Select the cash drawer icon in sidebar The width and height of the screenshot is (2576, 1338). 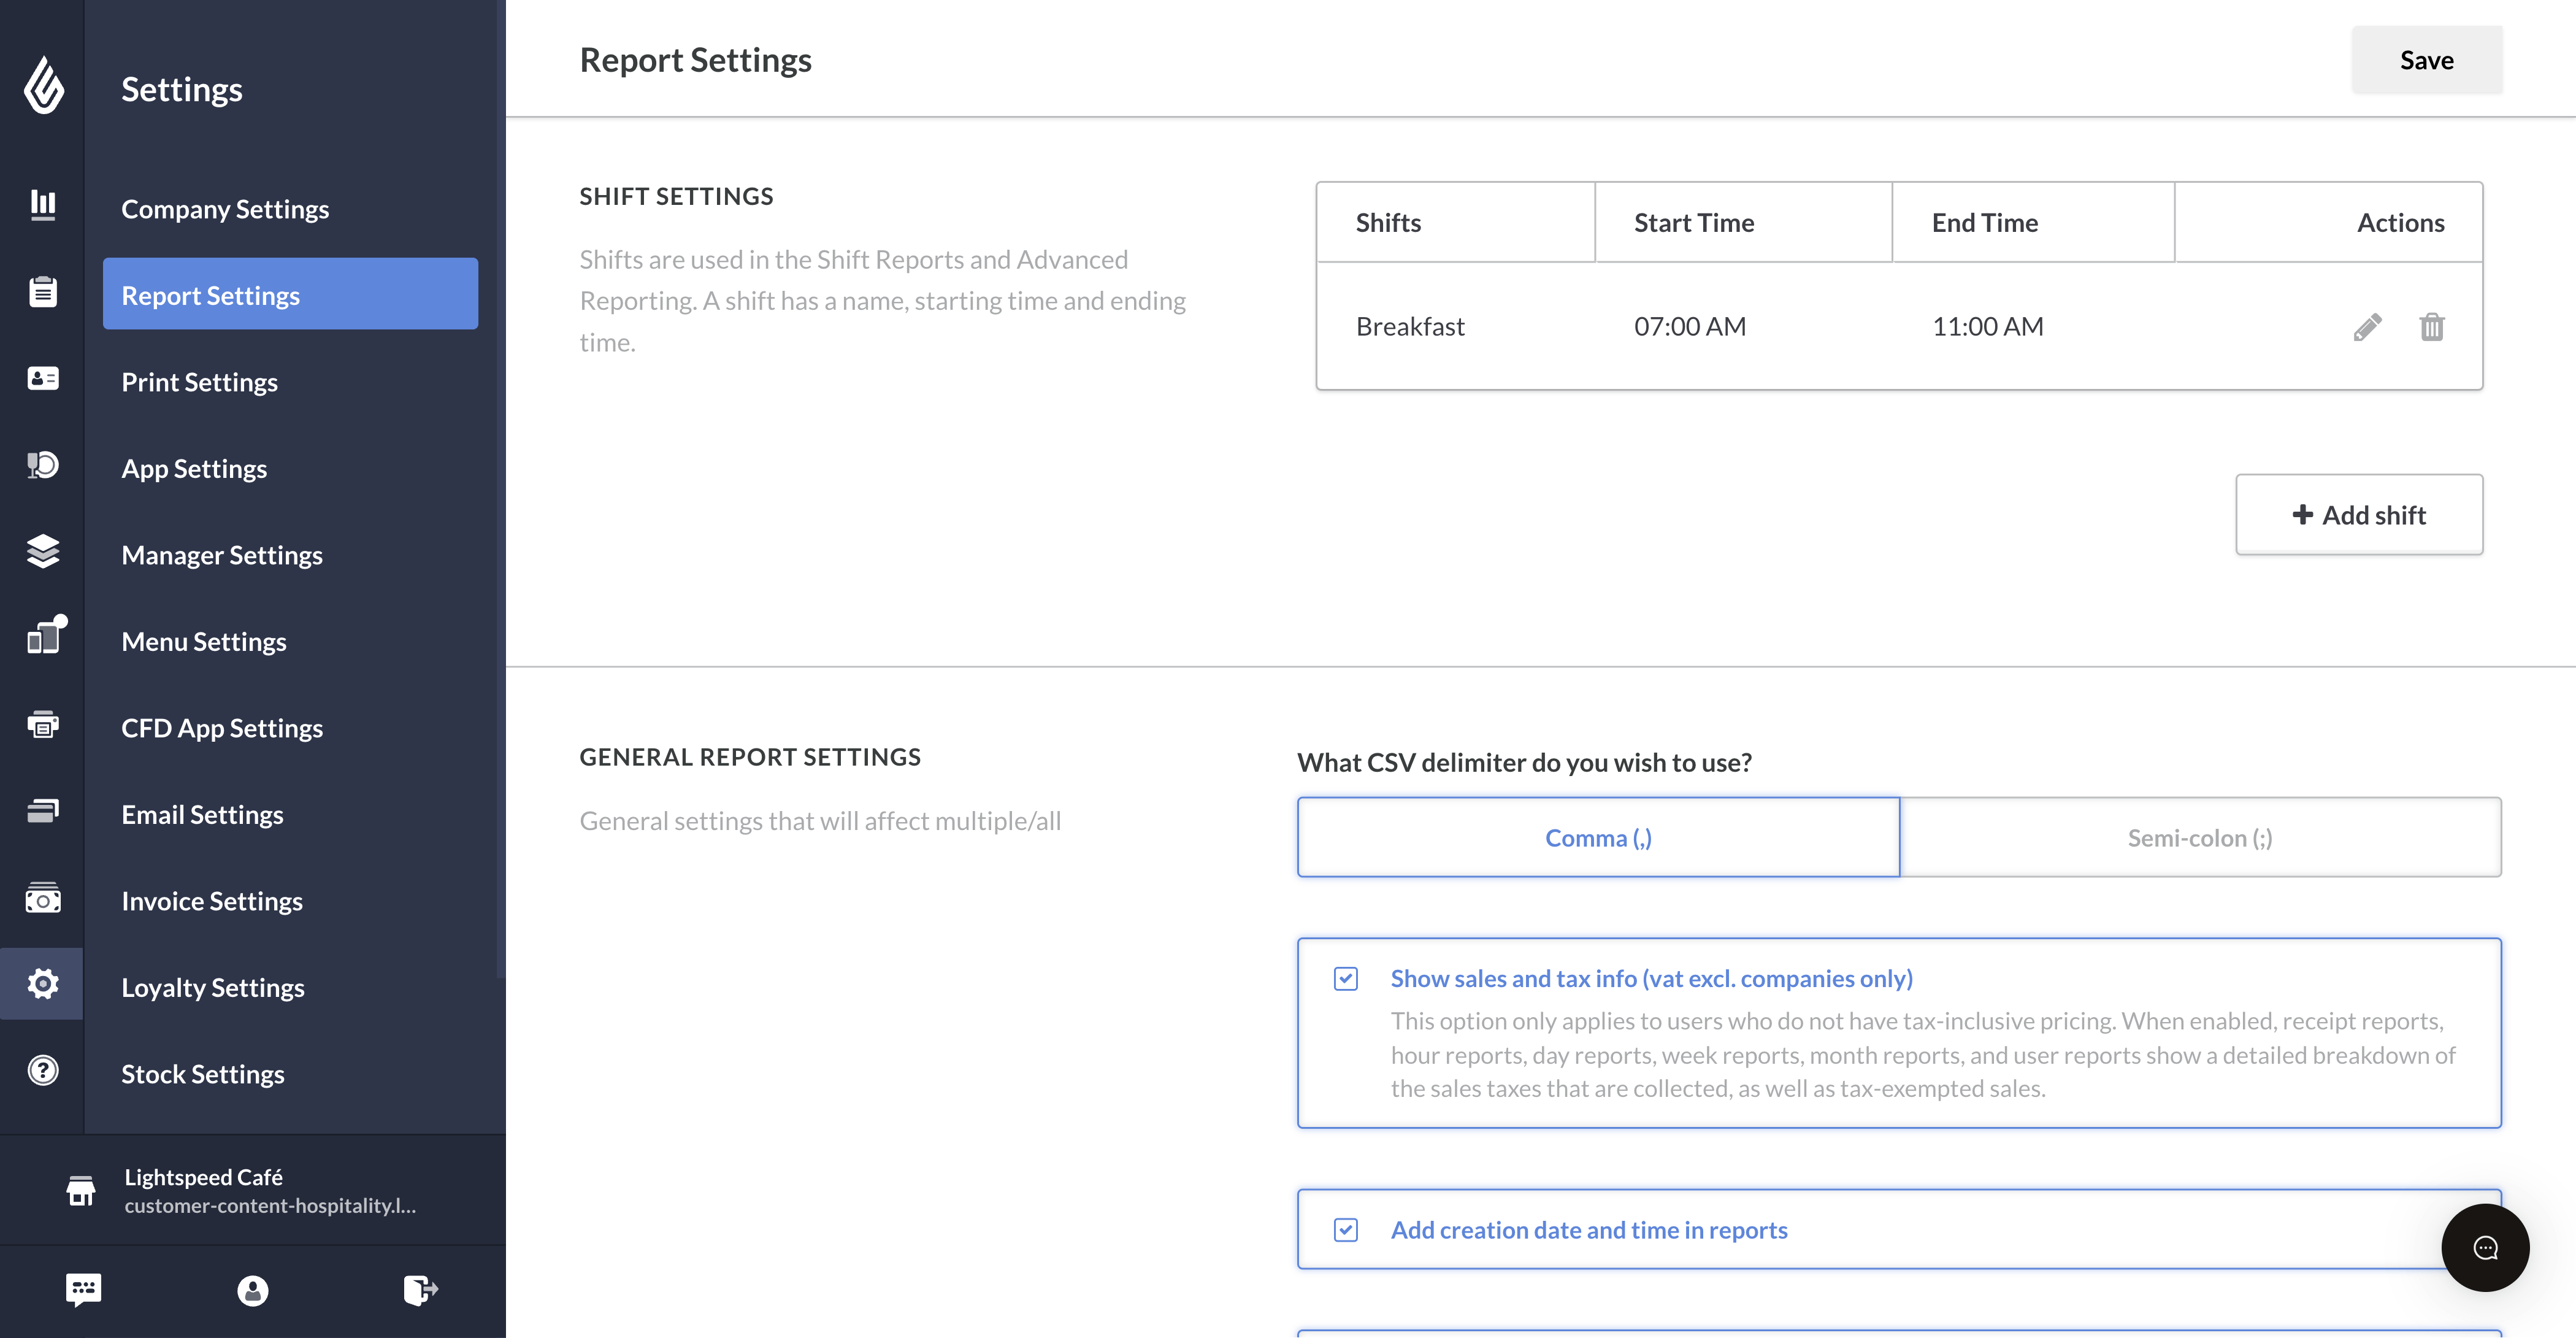point(42,897)
